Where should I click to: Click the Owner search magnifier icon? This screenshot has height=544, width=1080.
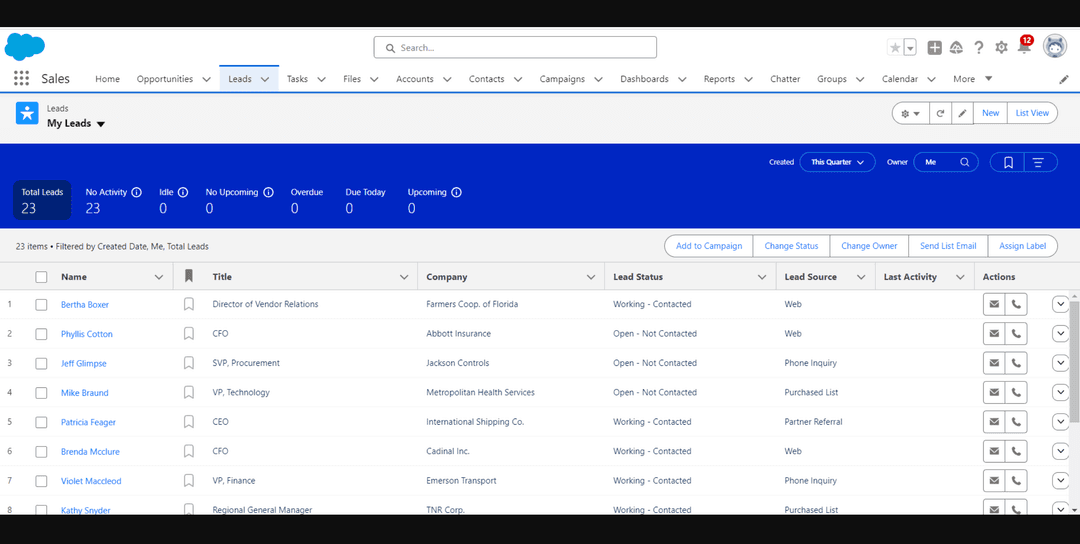click(x=965, y=163)
